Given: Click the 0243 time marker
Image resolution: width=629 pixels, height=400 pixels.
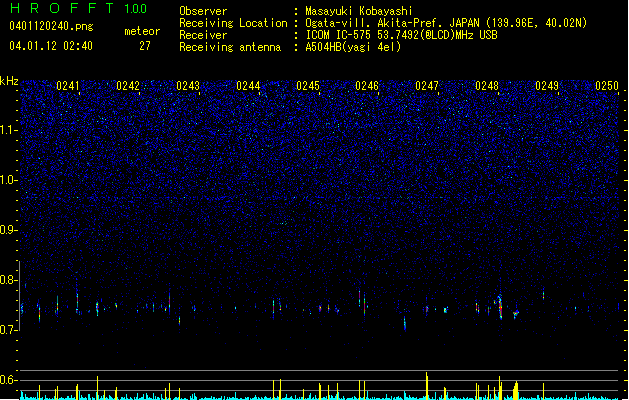Looking at the screenshot, I should click(x=188, y=85).
